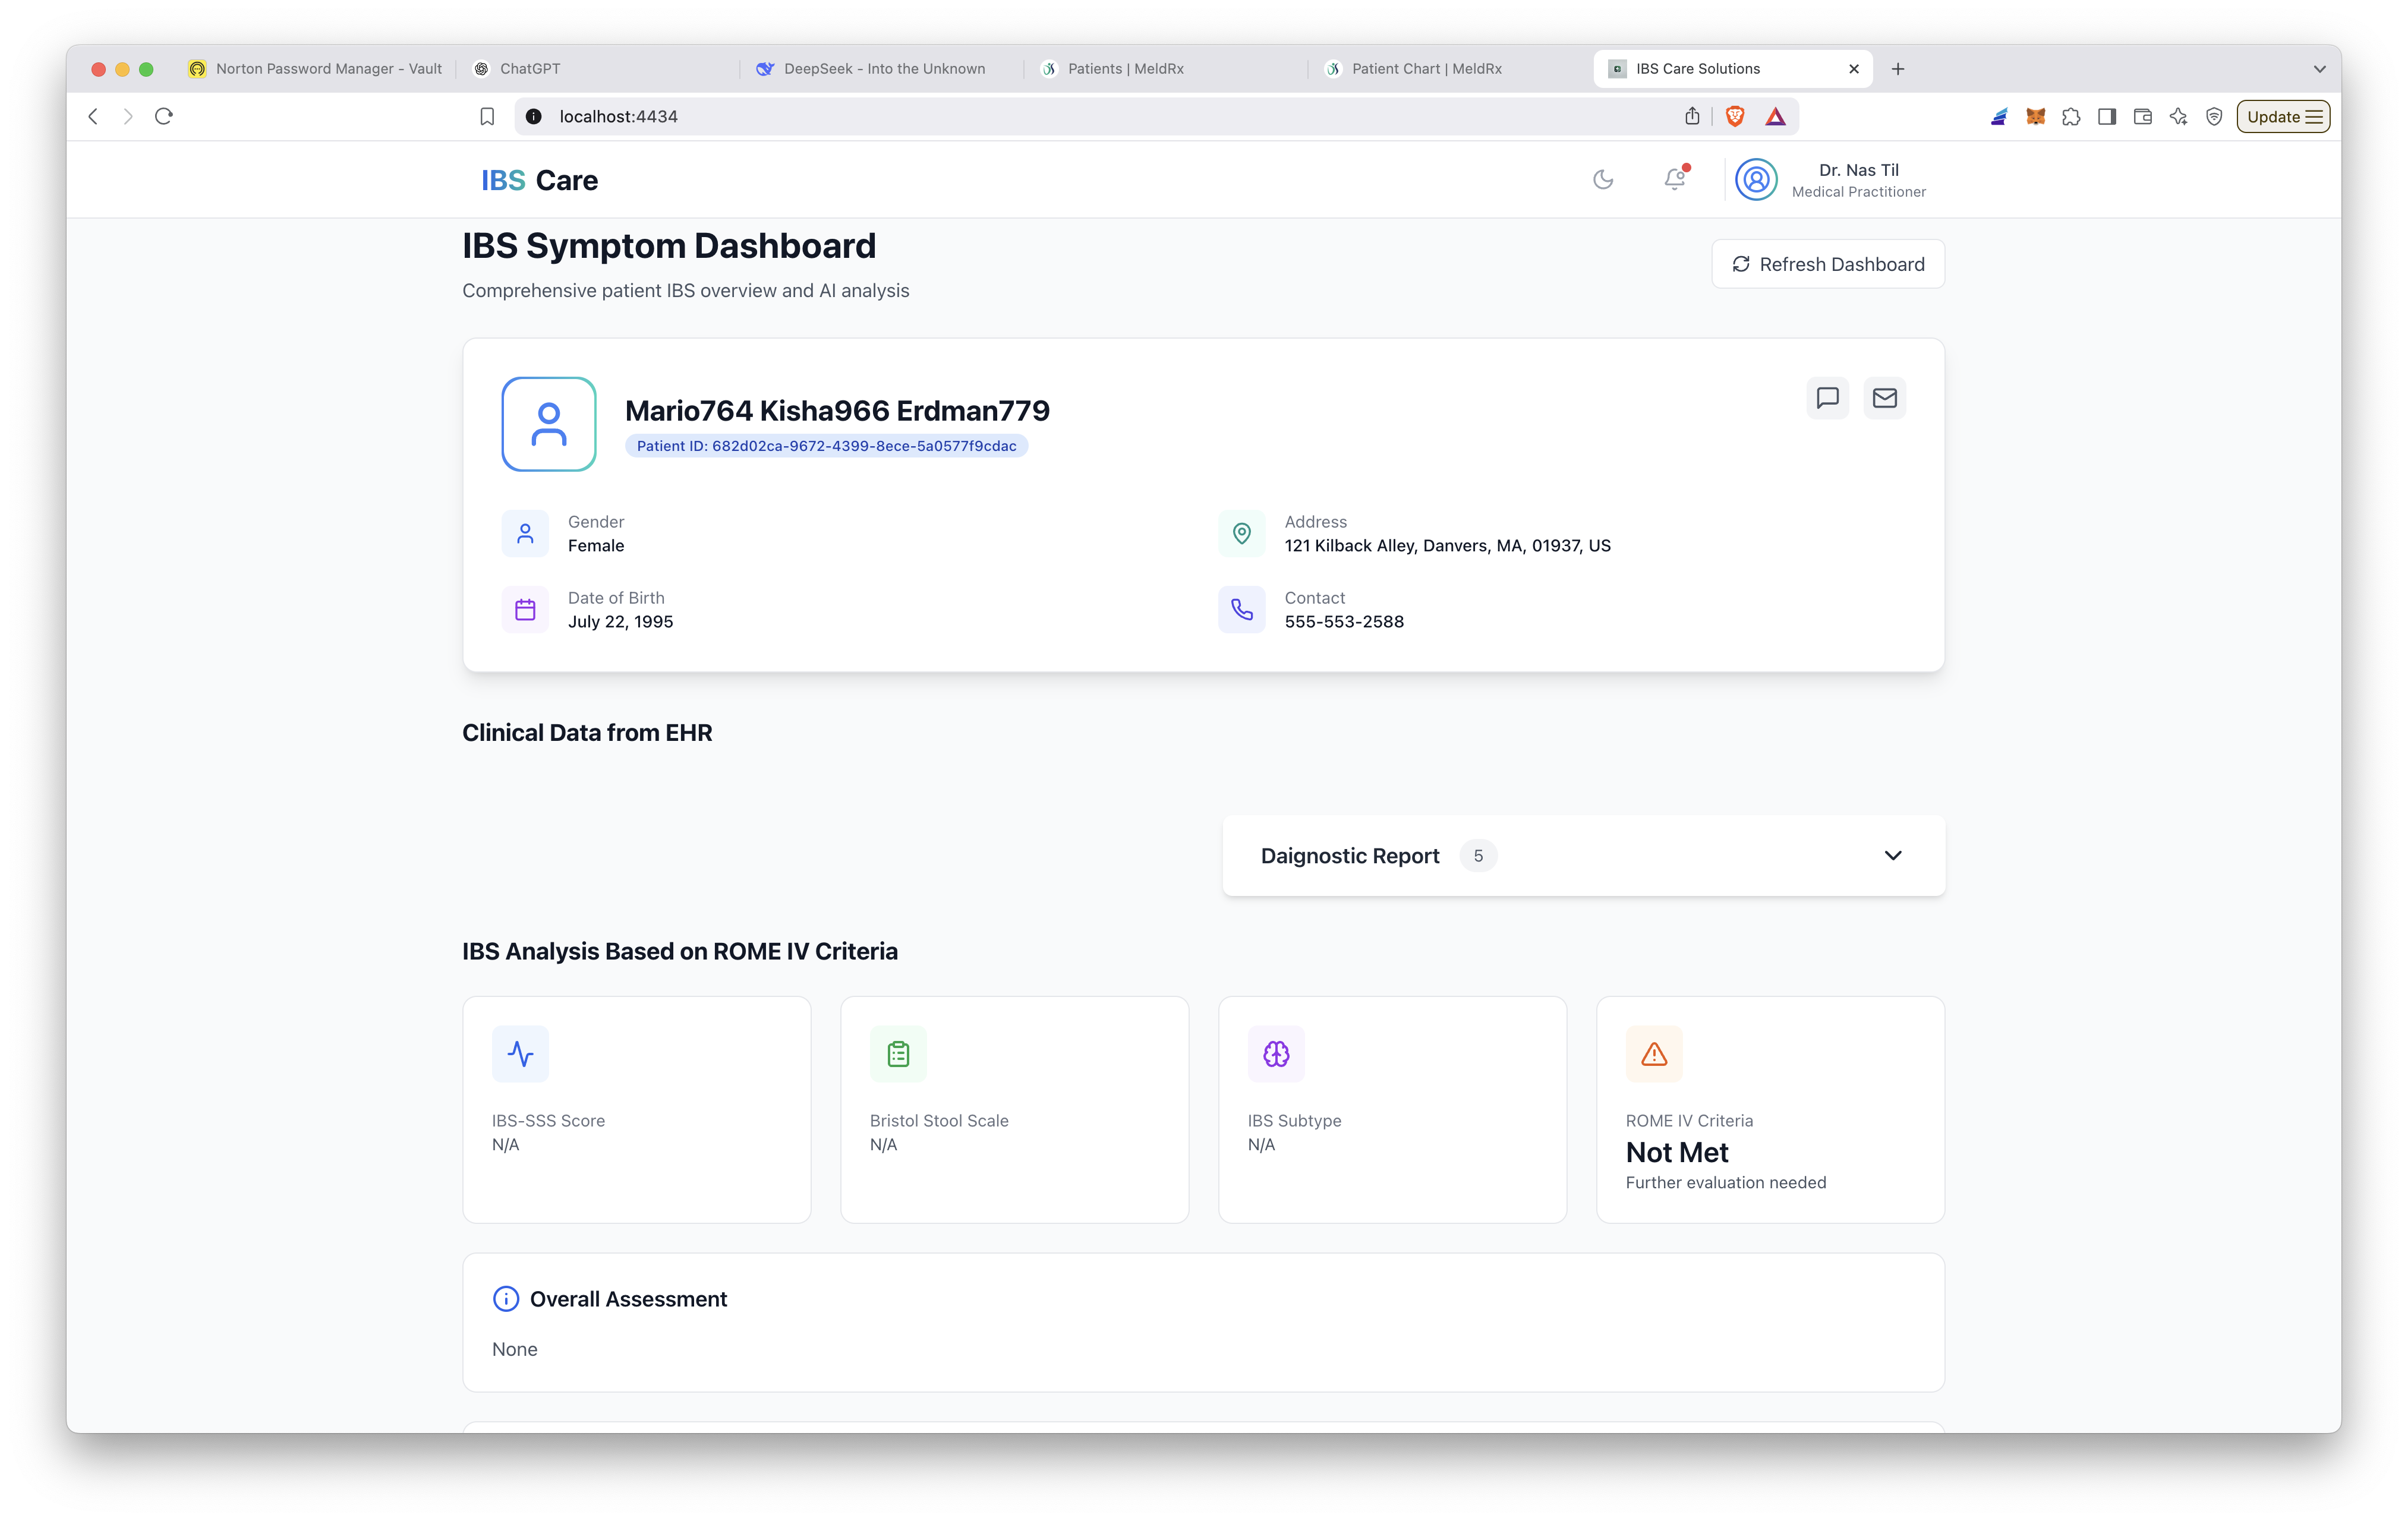This screenshot has height=1521, width=2408.
Task: Click Dr. Nas Til profile avatar
Action: click(x=1756, y=180)
